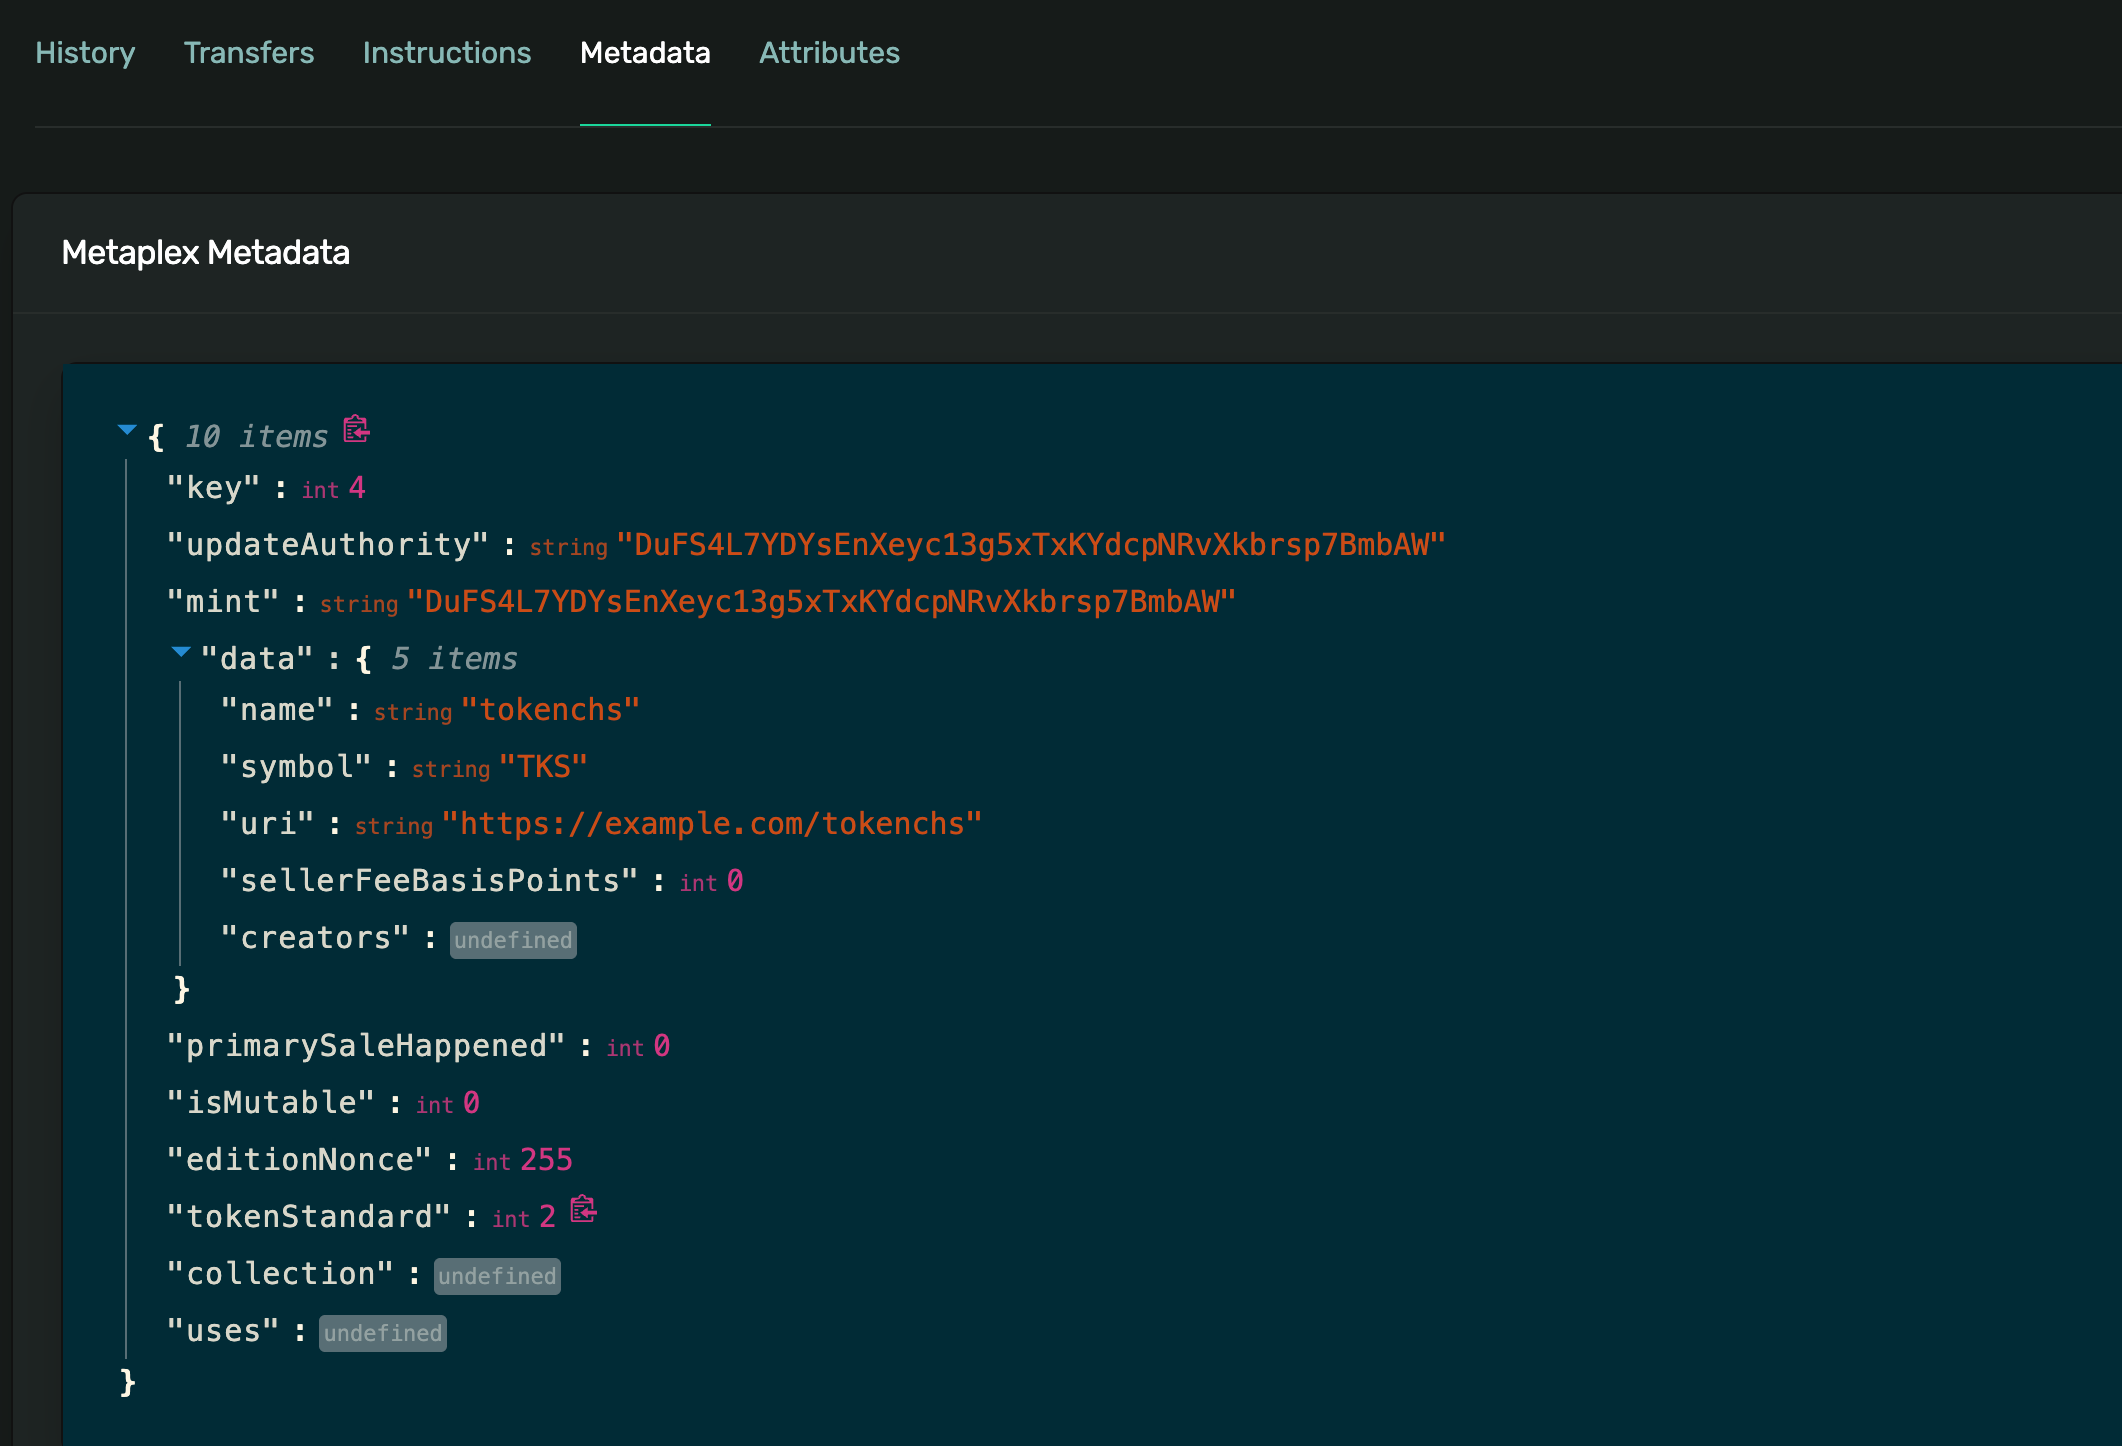Screen dimensions: 2122x1446
Task: Click the "10 items" summary label
Action: (256, 437)
